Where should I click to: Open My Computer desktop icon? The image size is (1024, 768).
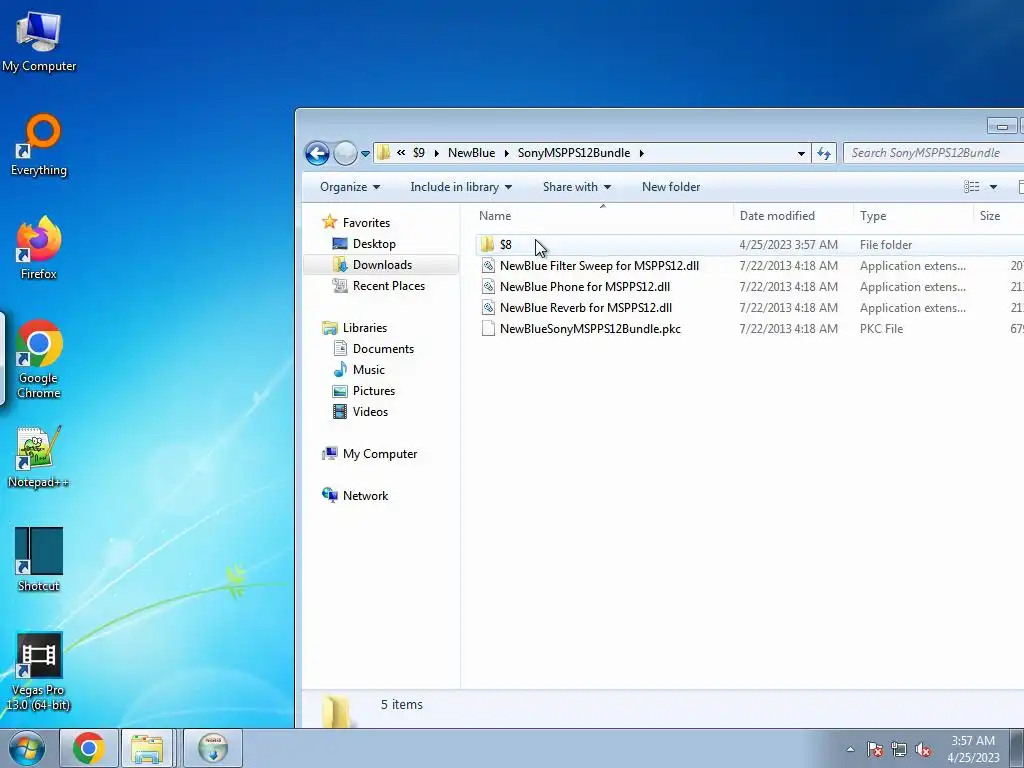39,41
